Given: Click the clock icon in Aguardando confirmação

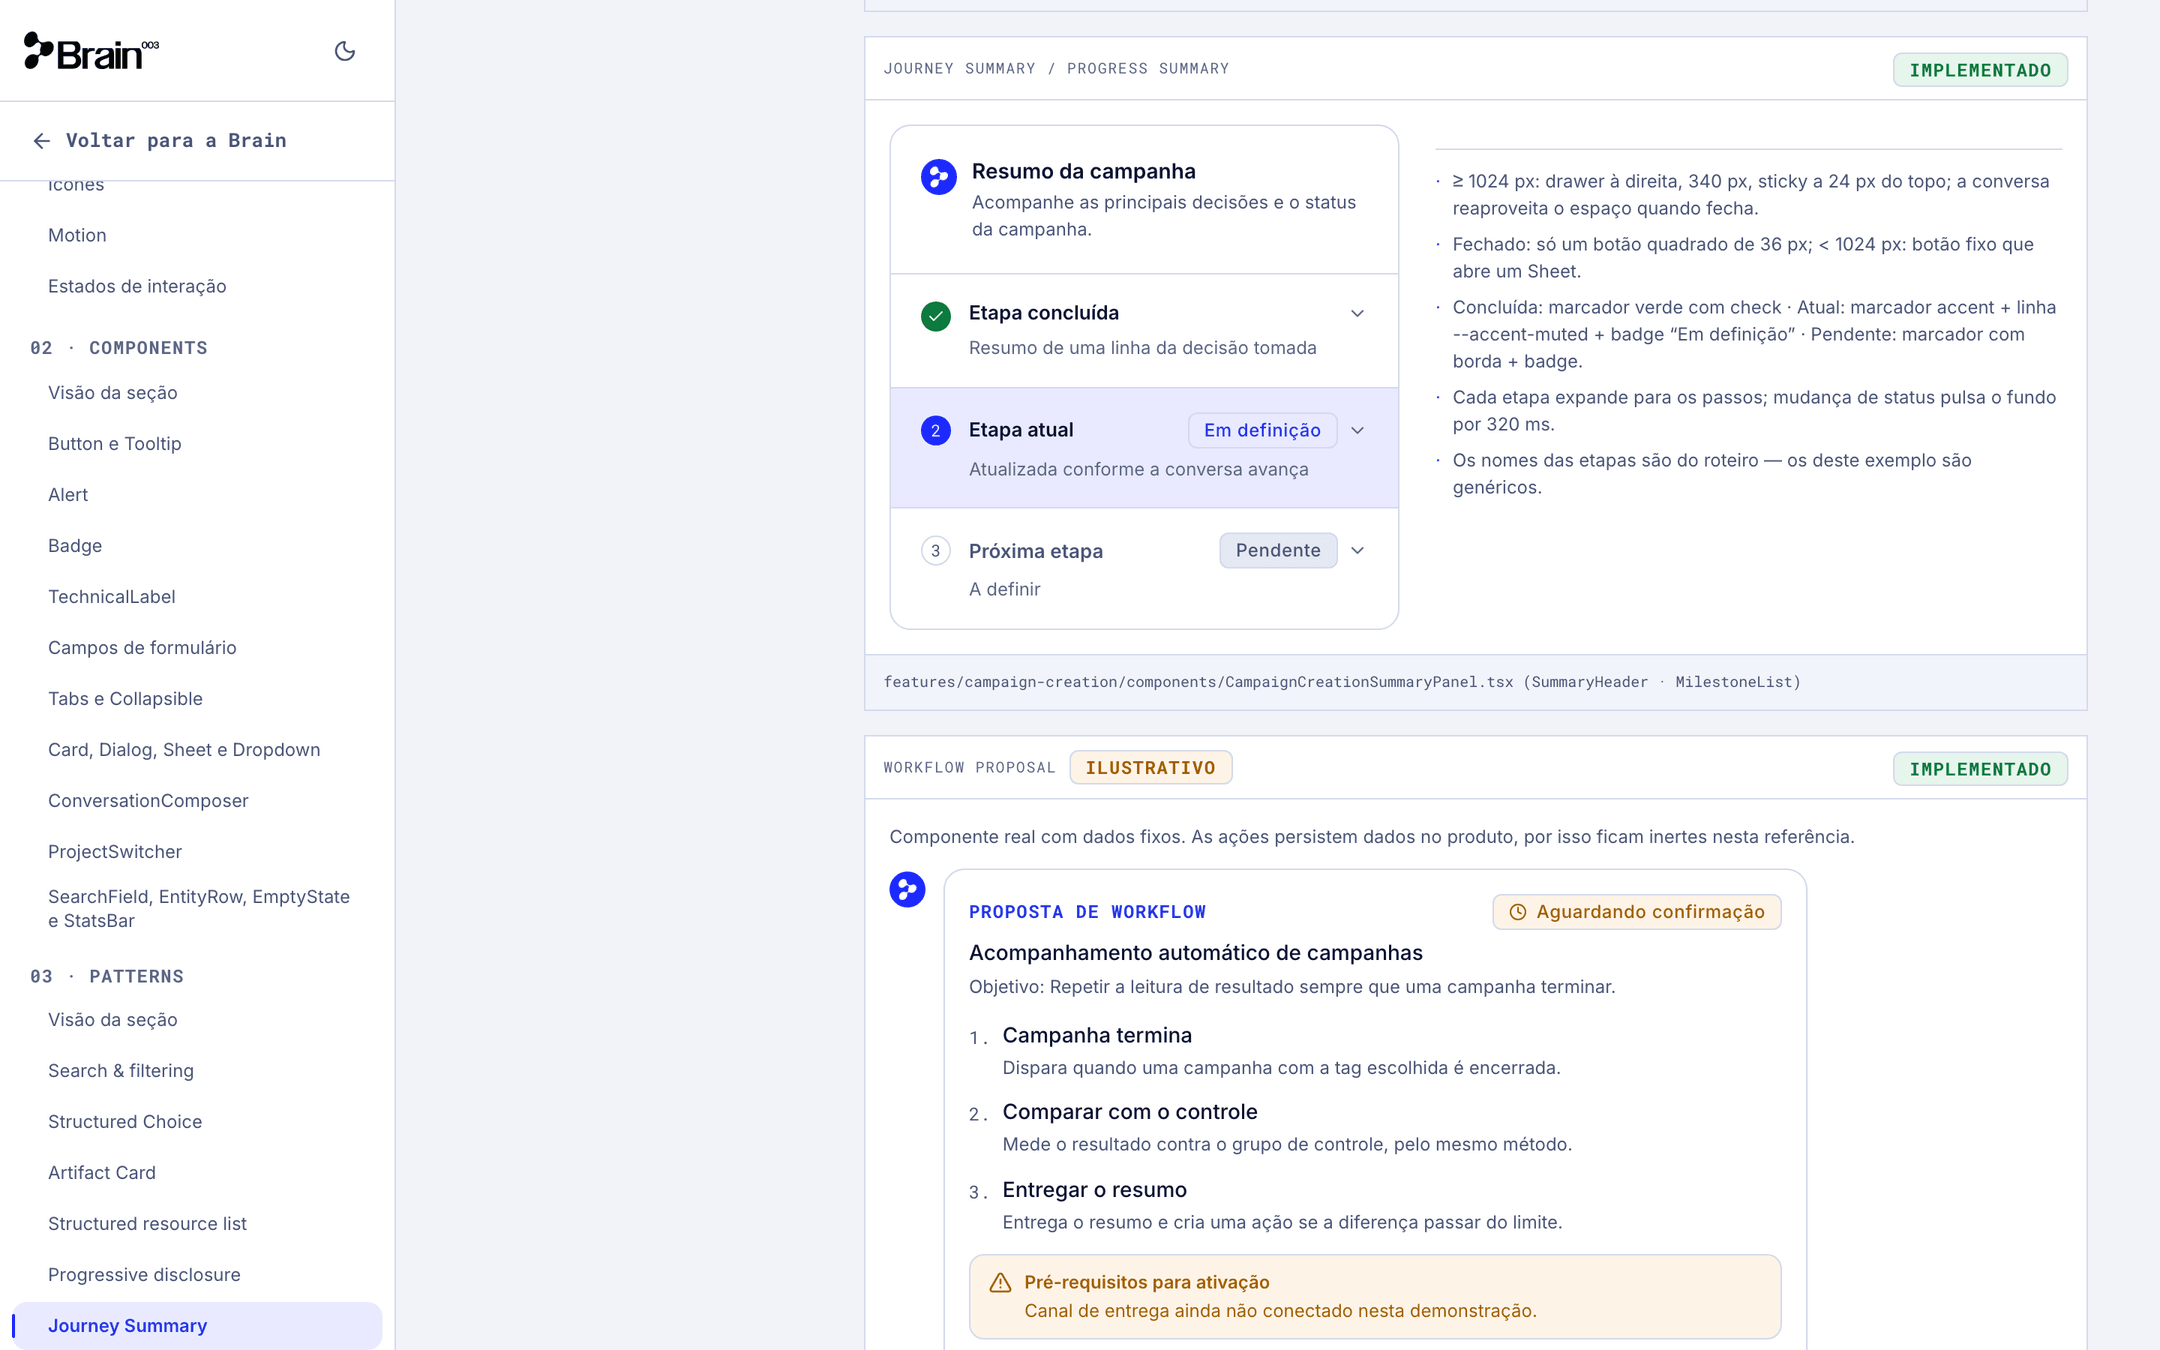Looking at the screenshot, I should (1517, 912).
